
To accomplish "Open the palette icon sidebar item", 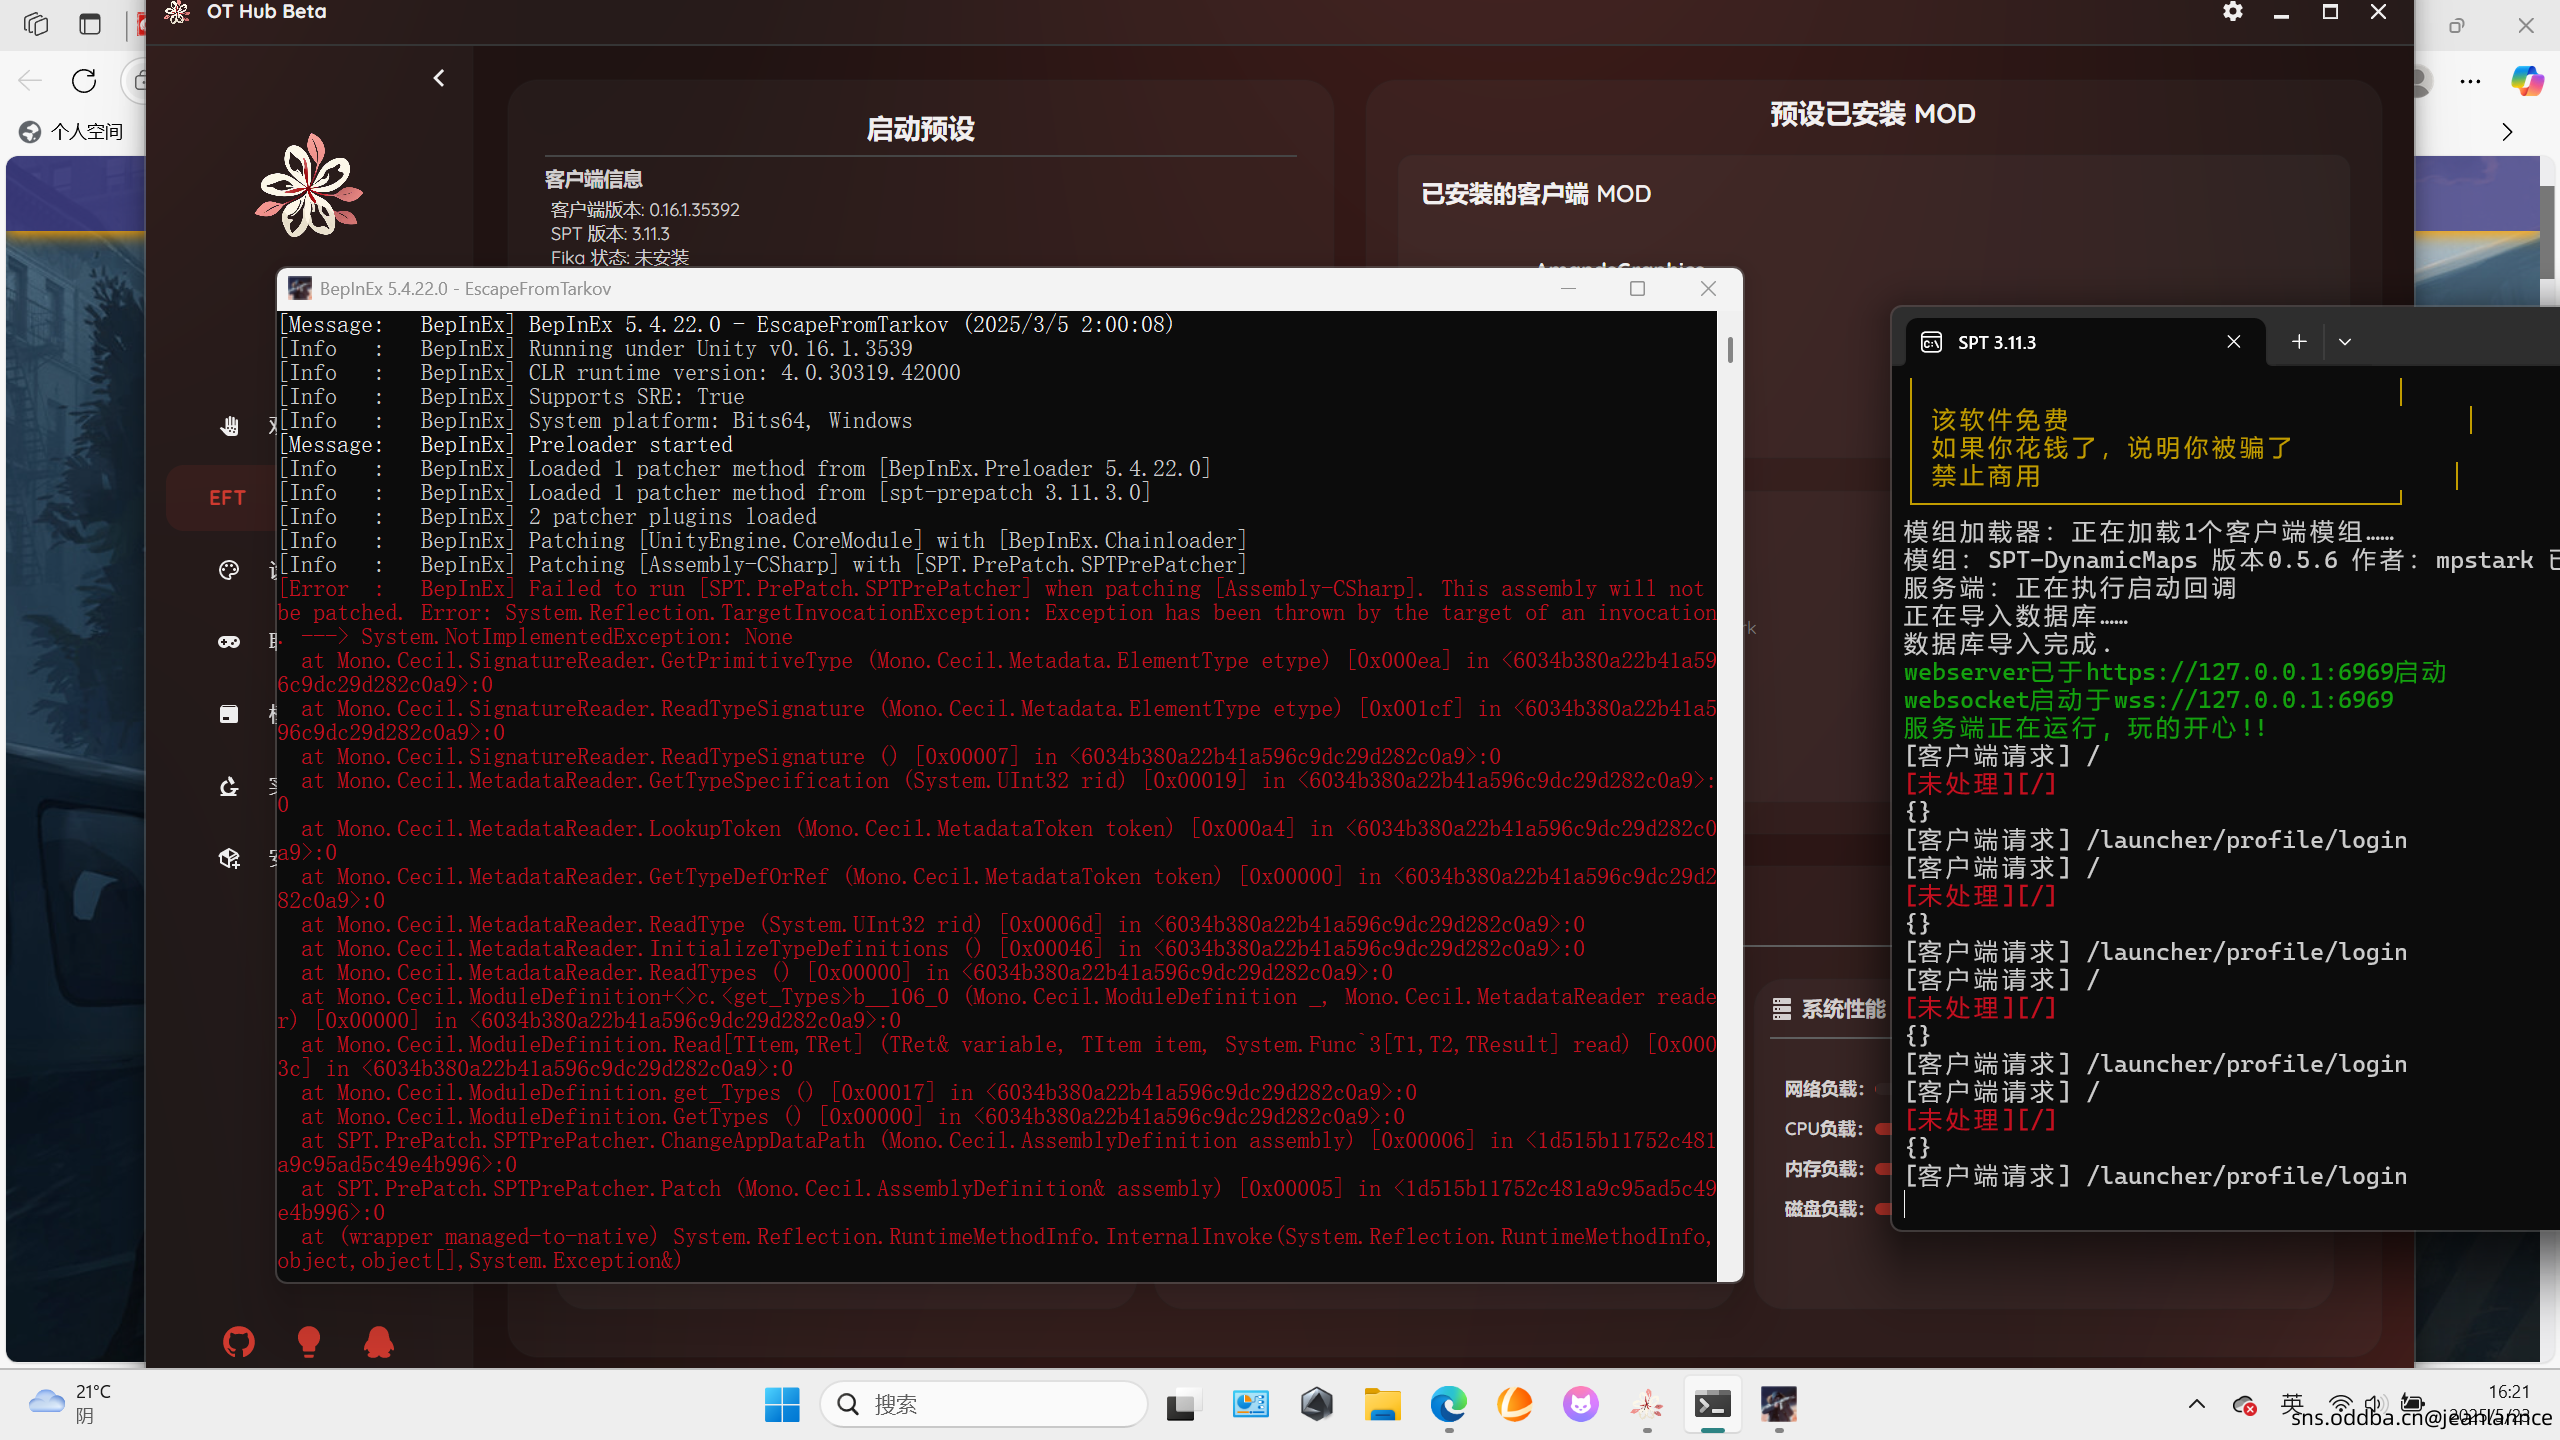I will pyautogui.click(x=229, y=570).
